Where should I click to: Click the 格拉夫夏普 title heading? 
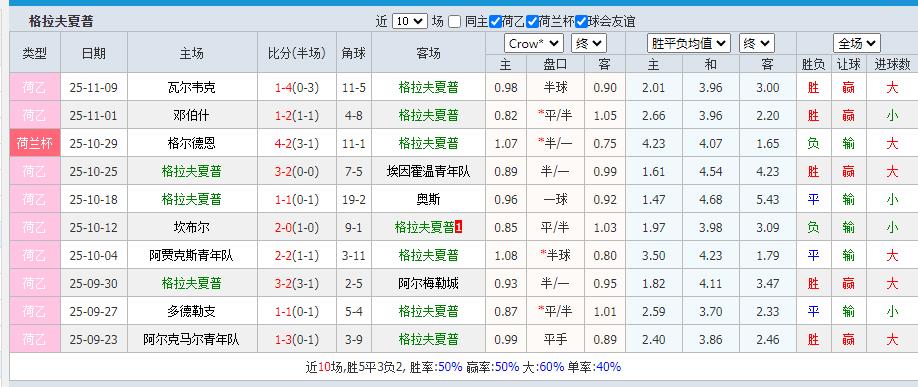61,22
